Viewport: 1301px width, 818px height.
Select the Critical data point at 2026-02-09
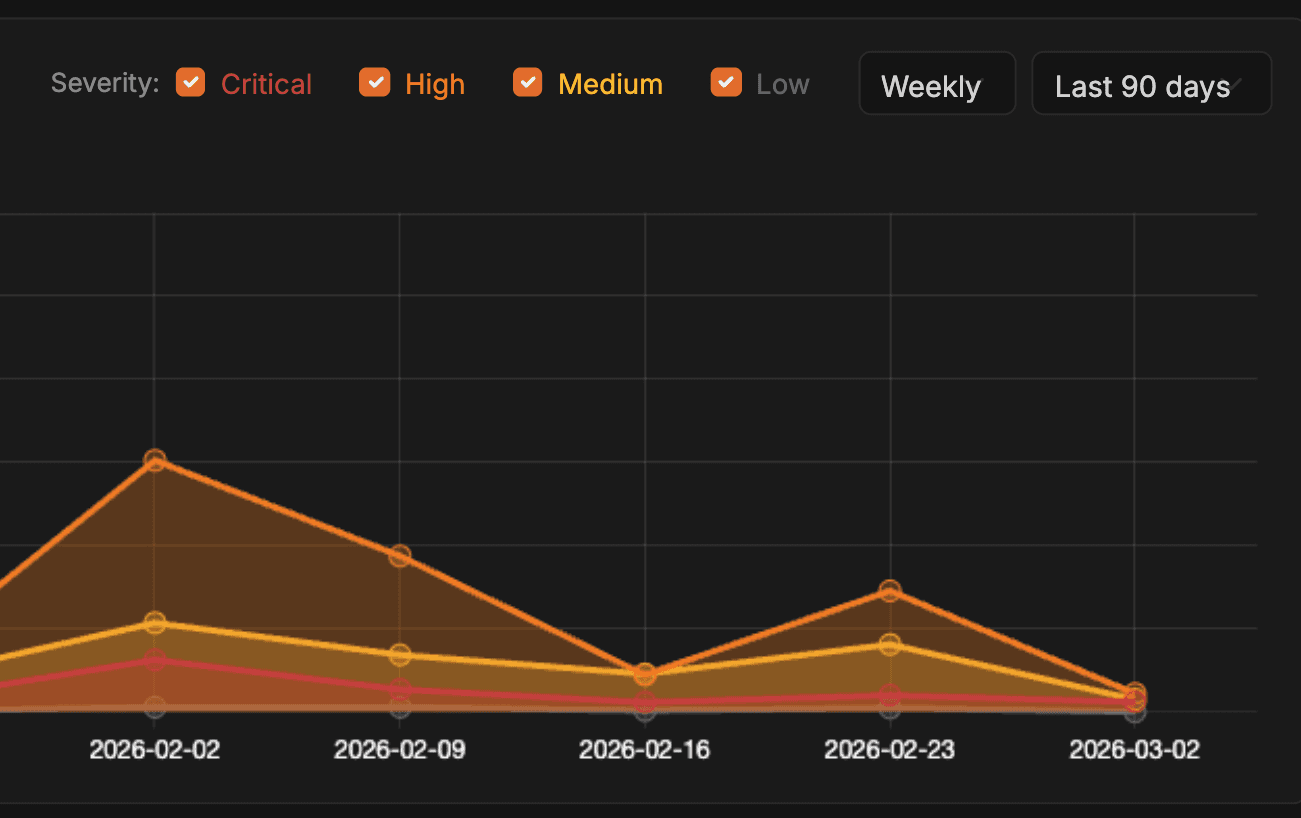[x=400, y=689]
